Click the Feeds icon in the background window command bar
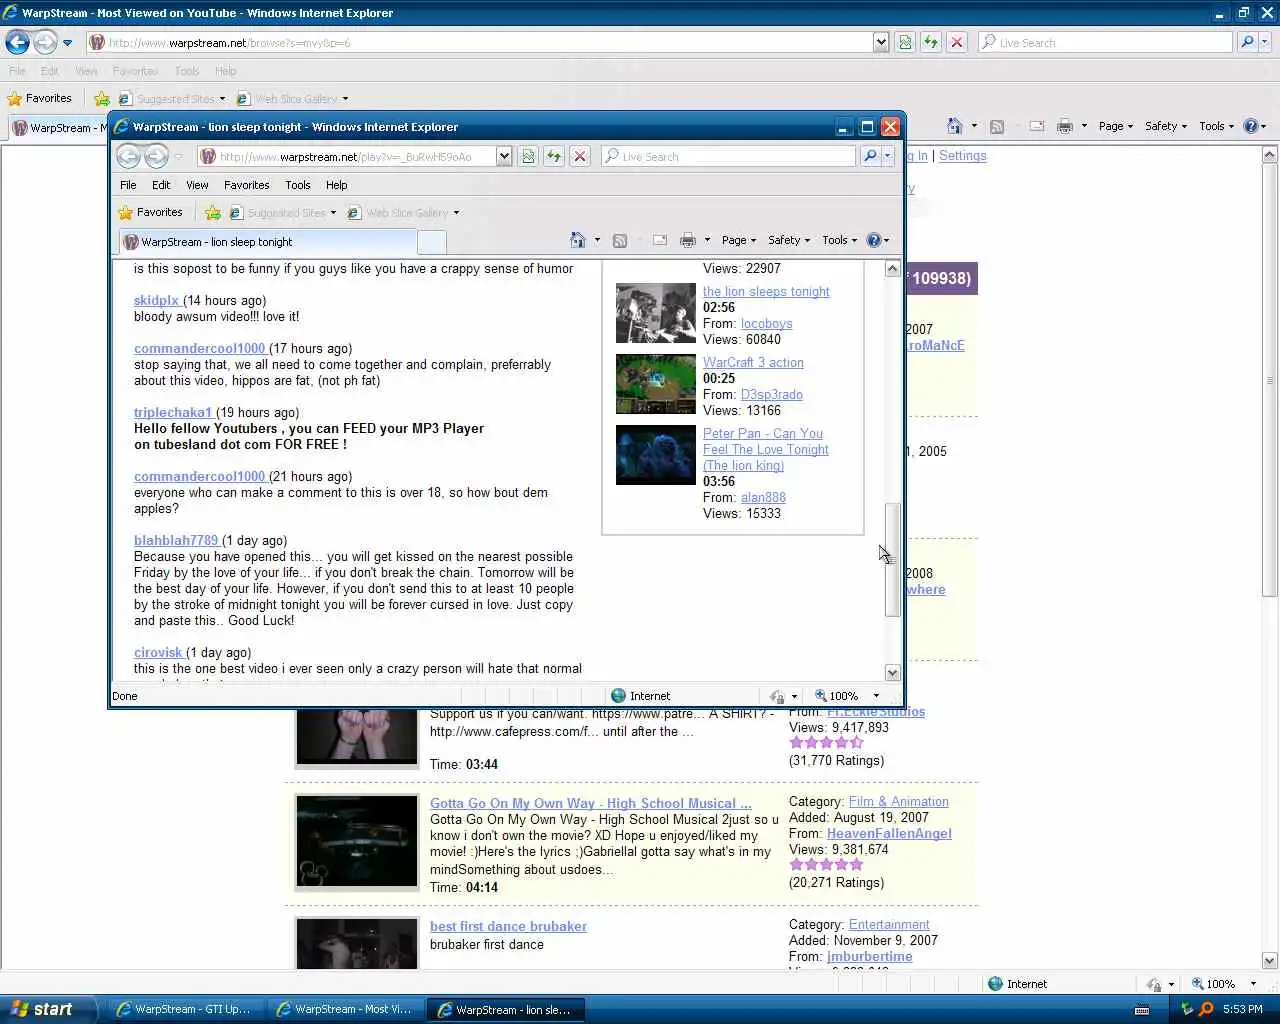Viewport: 1280px width, 1024px height. (x=997, y=126)
